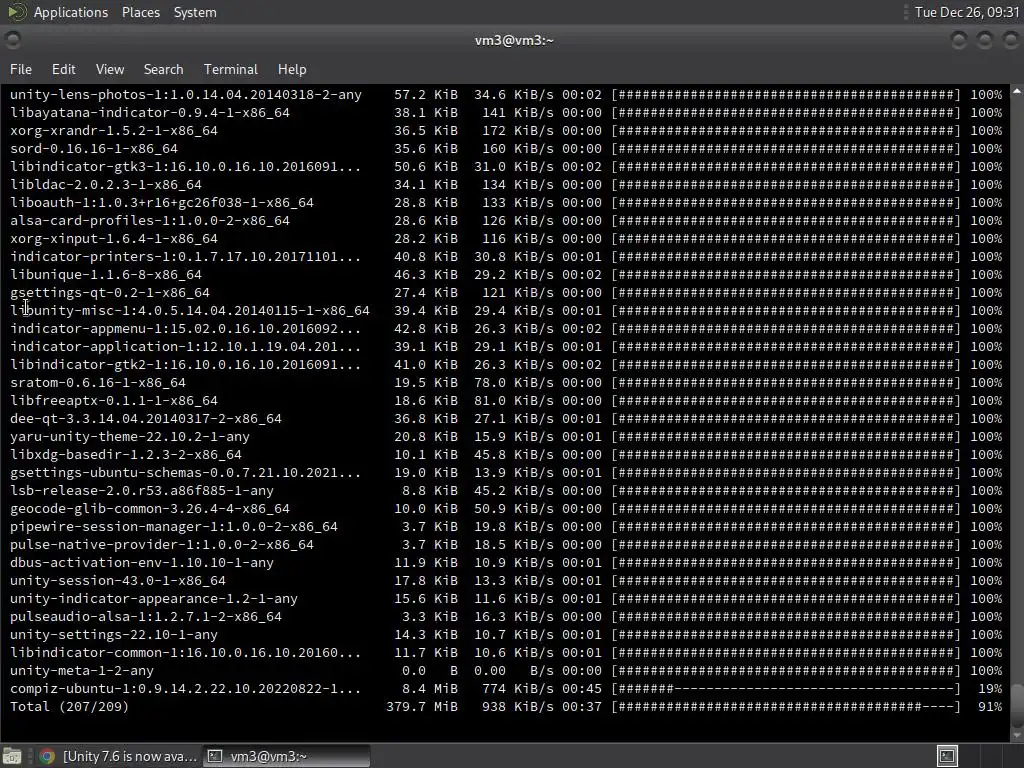Click the unity-meta-1-2-any progress bar

tap(786, 671)
